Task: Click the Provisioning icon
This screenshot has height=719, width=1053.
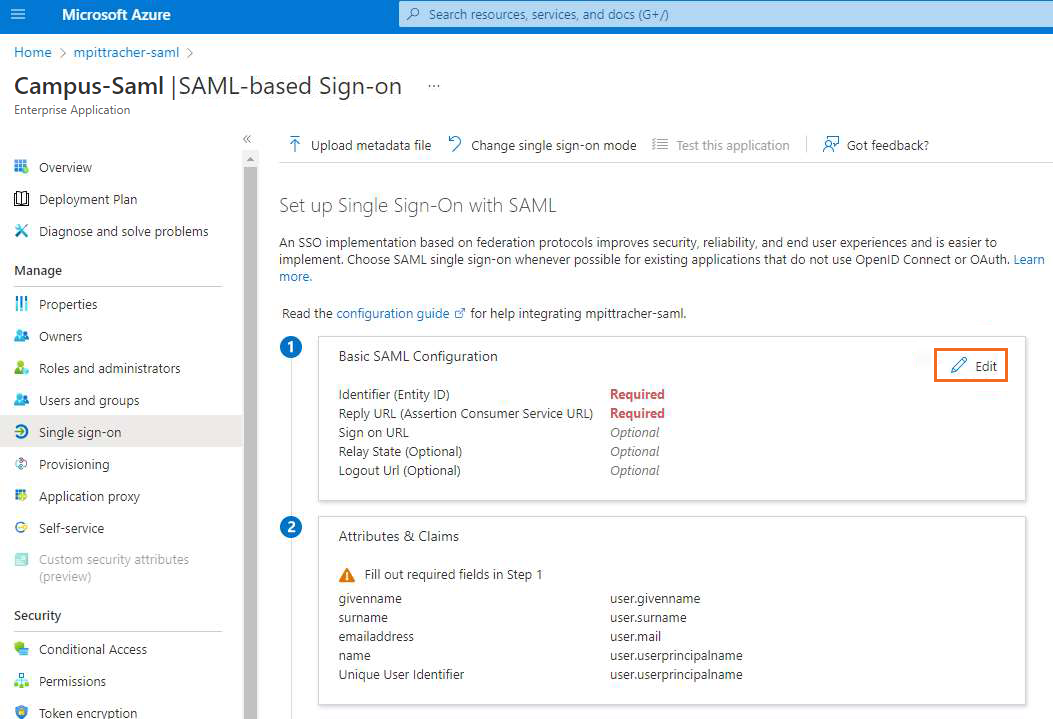Action: tap(21, 463)
